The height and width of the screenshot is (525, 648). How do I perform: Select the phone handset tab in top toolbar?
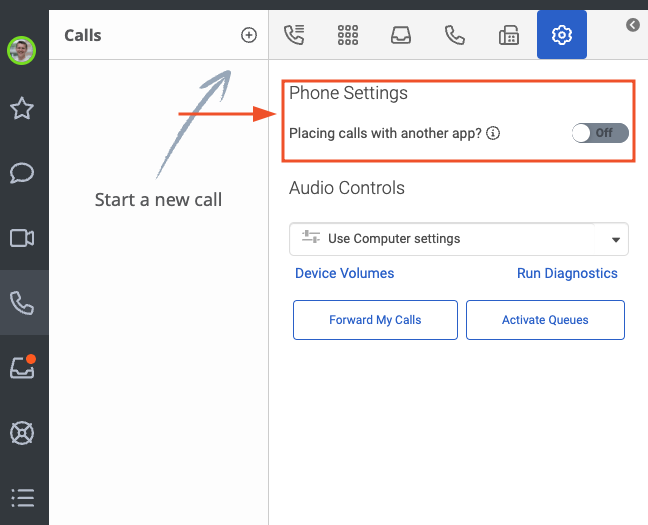click(x=455, y=35)
